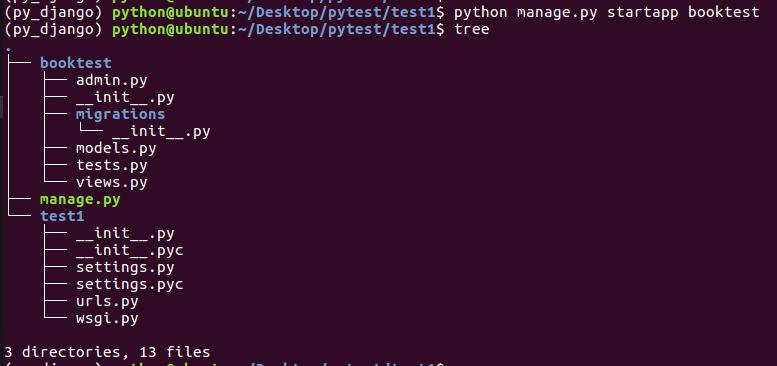Image resolution: width=777 pixels, height=366 pixels.
Task: Select the tests.py file entry
Action: pos(111,165)
